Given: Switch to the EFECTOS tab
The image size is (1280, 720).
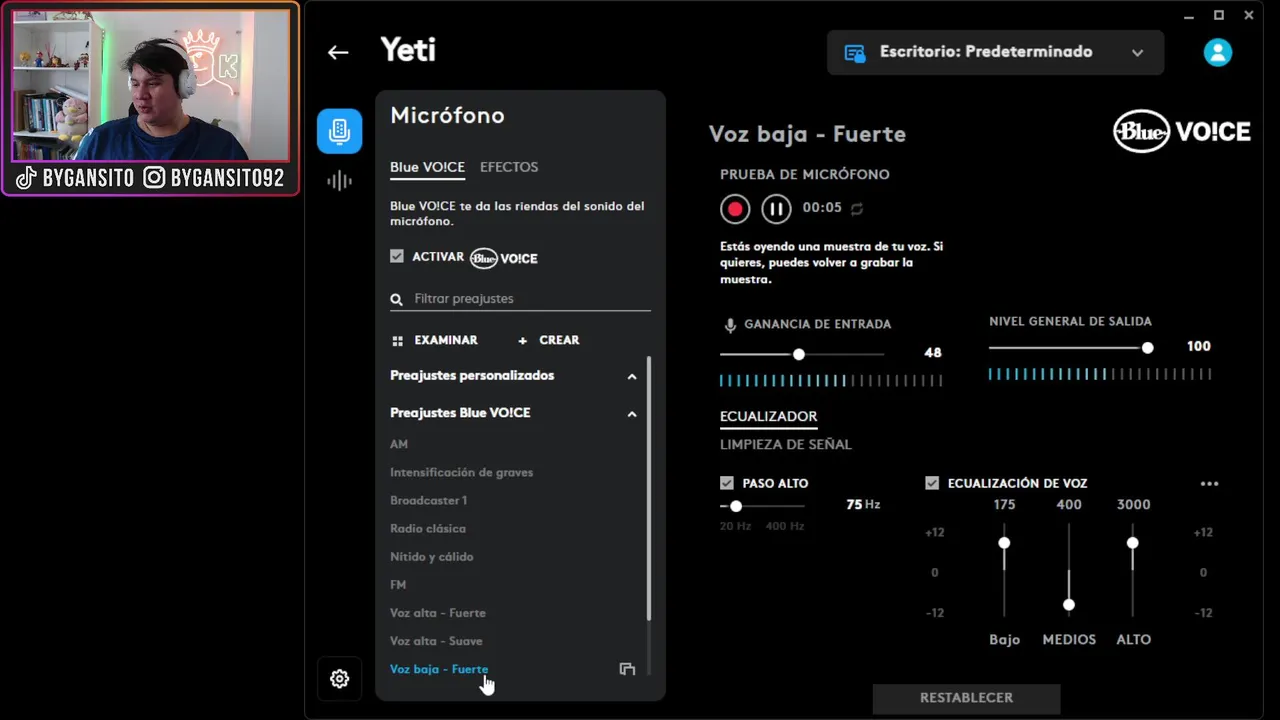Looking at the screenshot, I should 509,167.
